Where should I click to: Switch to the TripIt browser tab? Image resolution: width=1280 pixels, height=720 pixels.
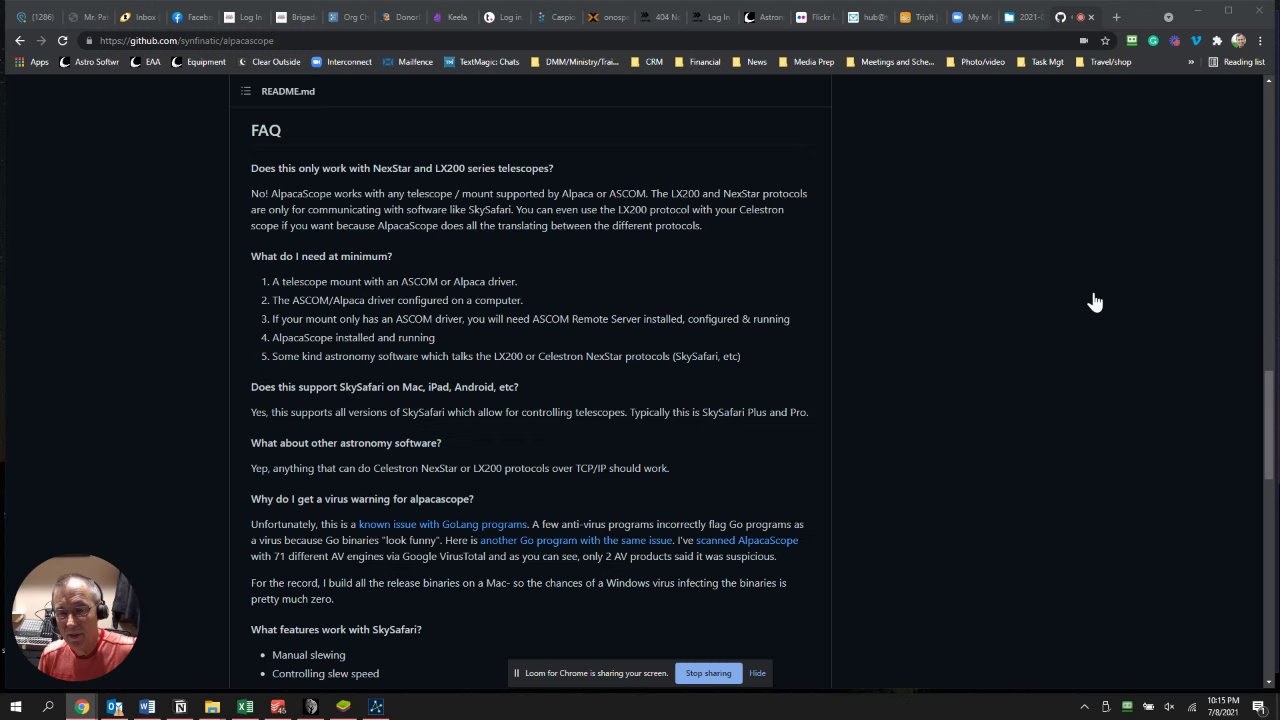point(919,17)
